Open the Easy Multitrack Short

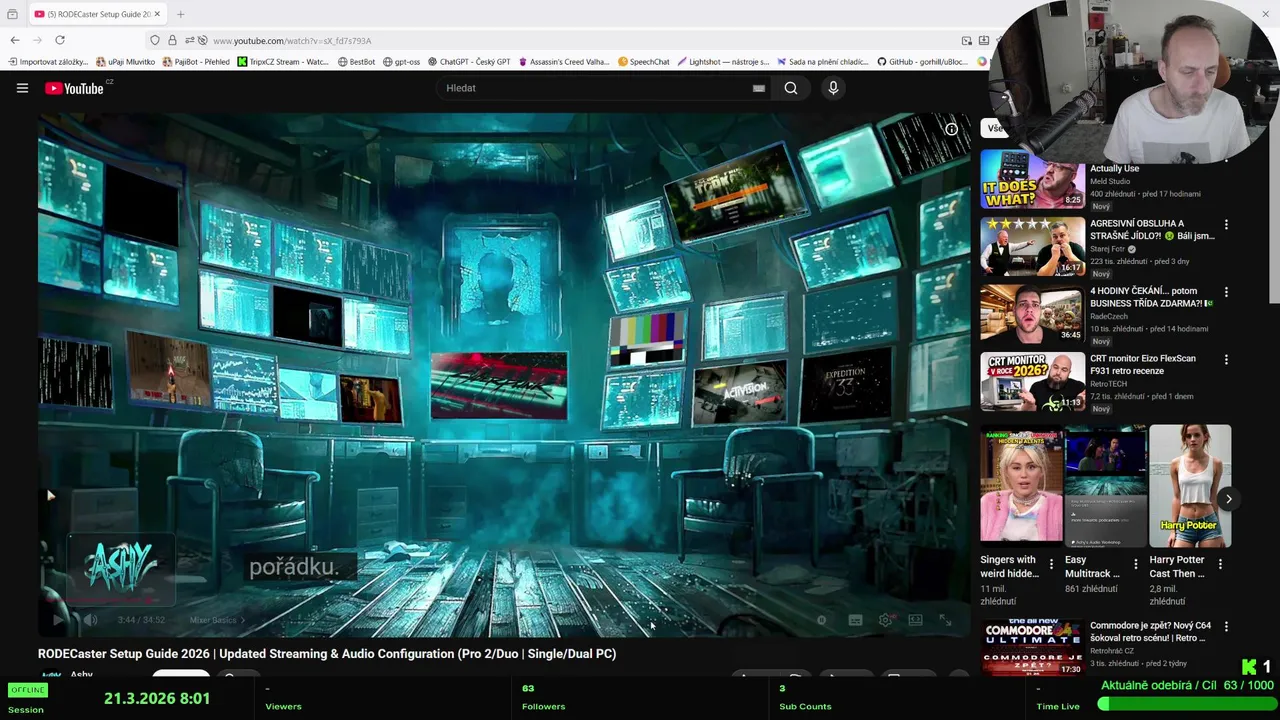pyautogui.click(x=1105, y=485)
